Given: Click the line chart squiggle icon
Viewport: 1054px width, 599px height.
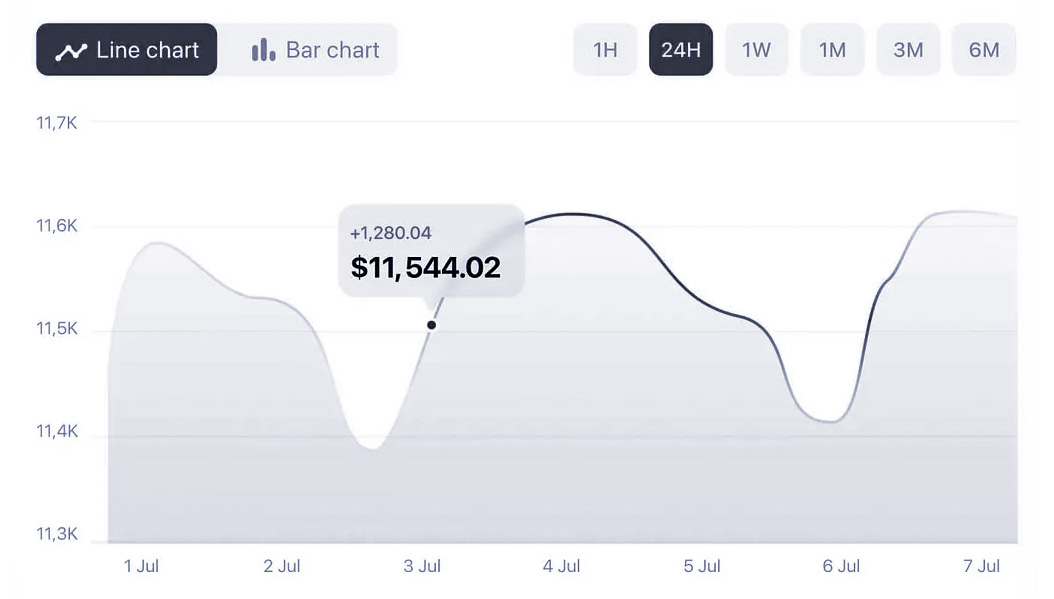Looking at the screenshot, I should (71, 51).
